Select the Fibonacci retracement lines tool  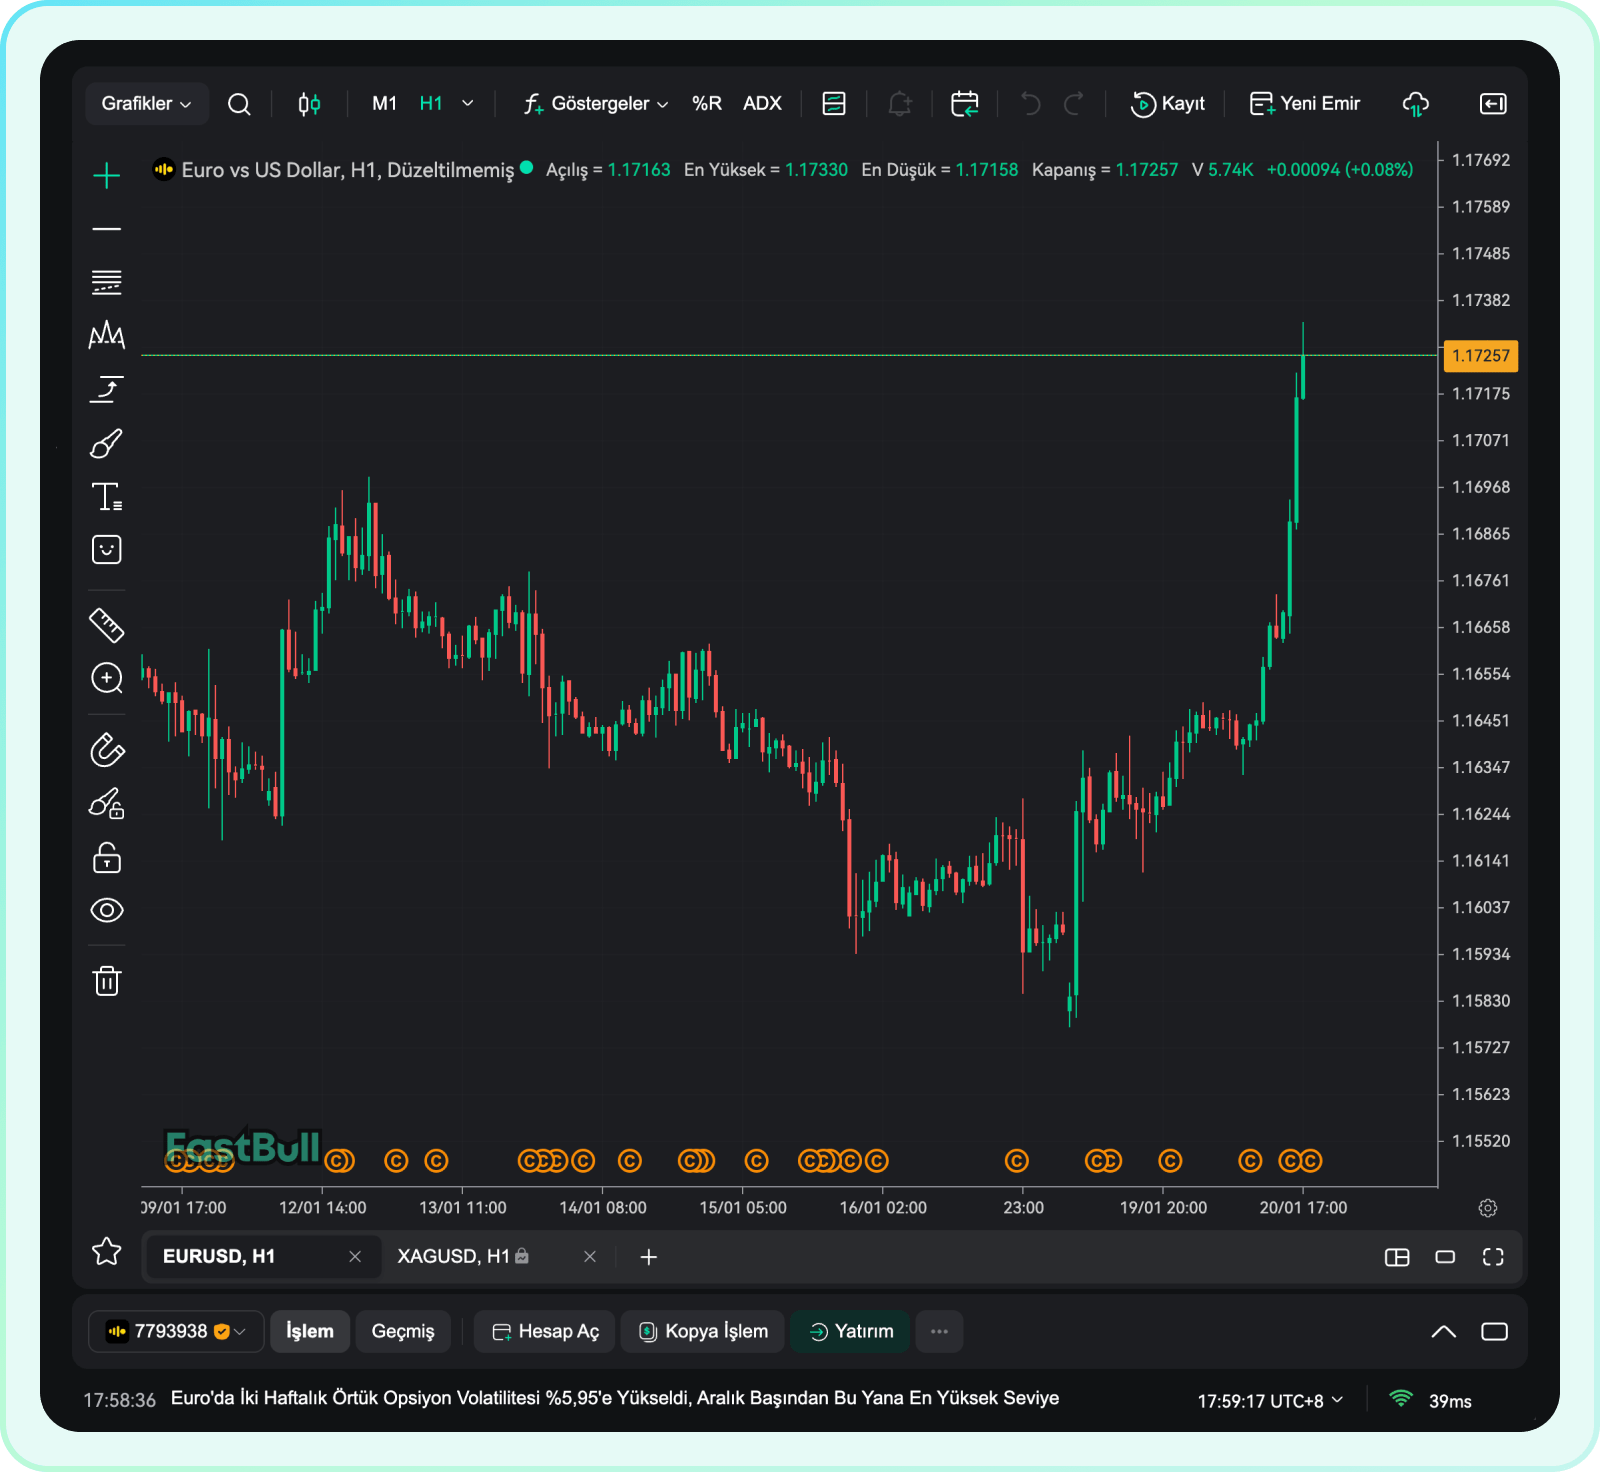[x=106, y=283]
